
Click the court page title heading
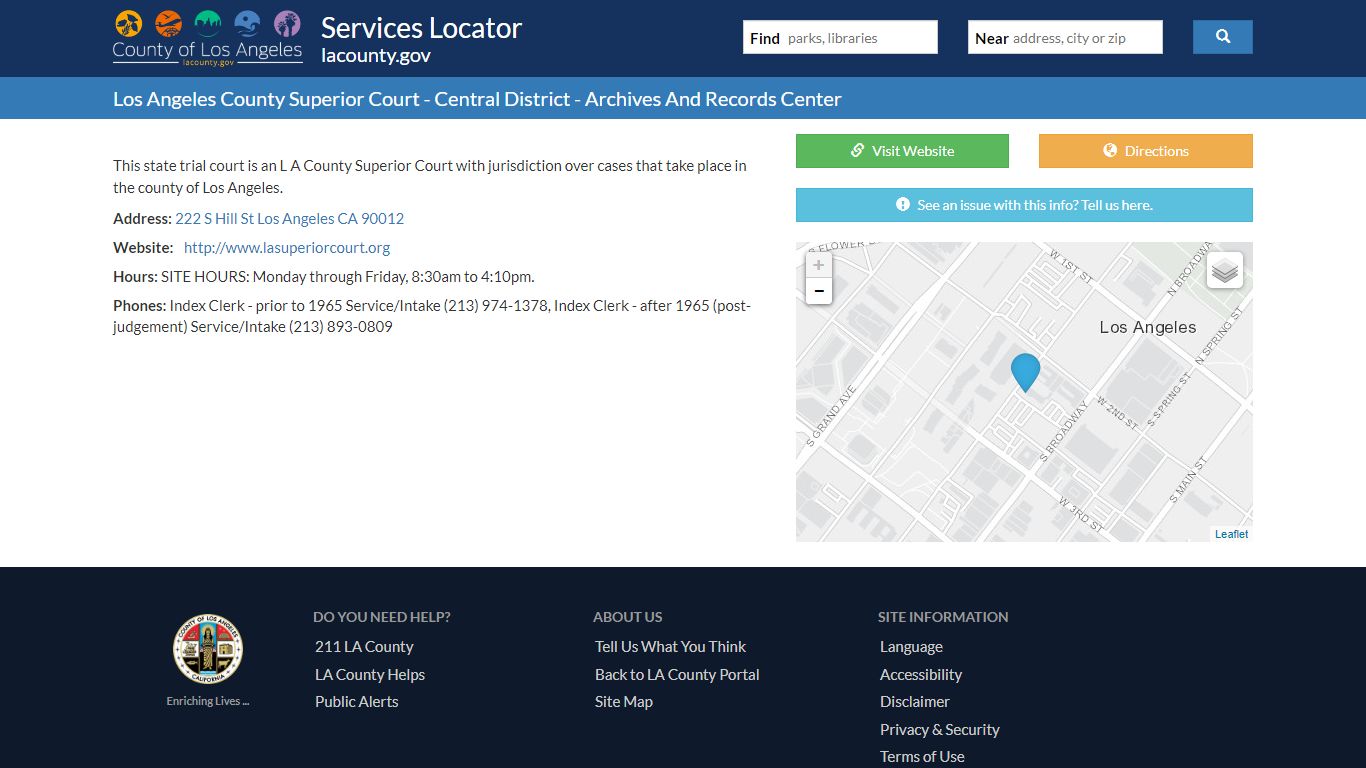[477, 99]
